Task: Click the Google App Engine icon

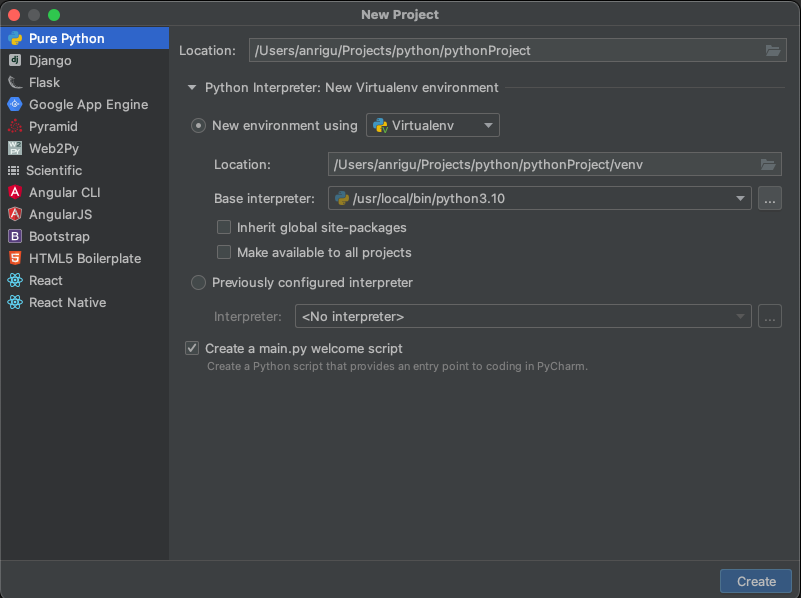Action: tap(14, 105)
